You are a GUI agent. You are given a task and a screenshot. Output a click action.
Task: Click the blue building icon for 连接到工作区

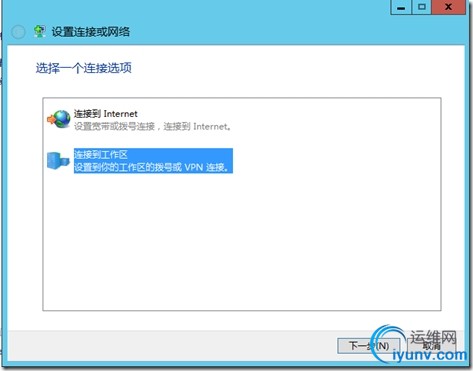coord(58,161)
